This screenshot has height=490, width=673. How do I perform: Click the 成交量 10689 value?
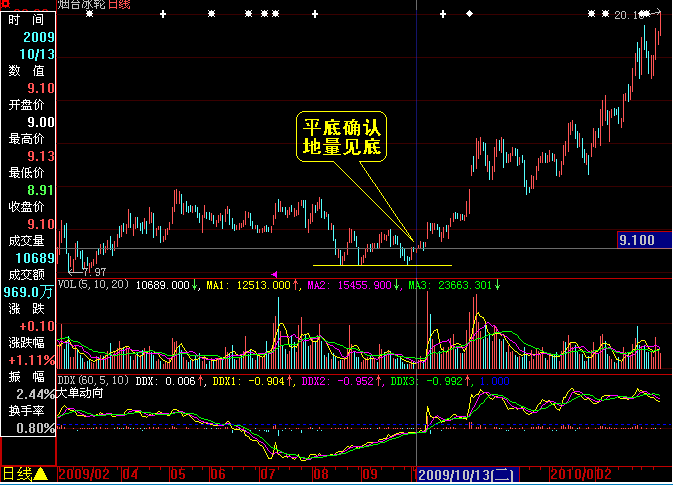pos(35,258)
